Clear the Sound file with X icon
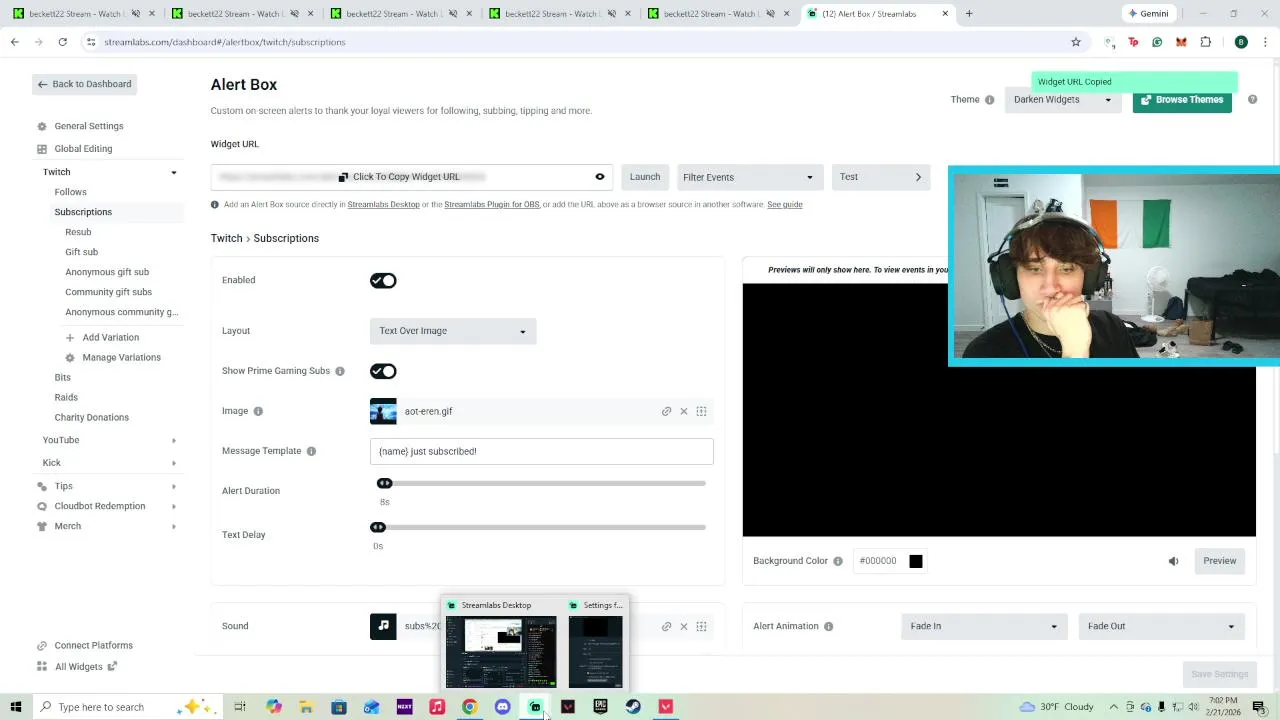Image resolution: width=1280 pixels, height=720 pixels. click(x=684, y=626)
